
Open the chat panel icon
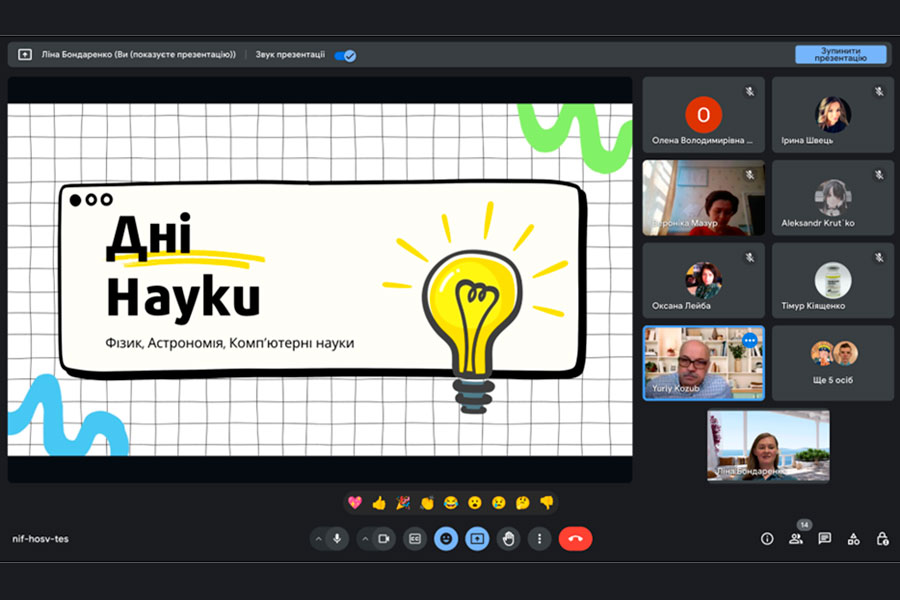[x=824, y=539]
